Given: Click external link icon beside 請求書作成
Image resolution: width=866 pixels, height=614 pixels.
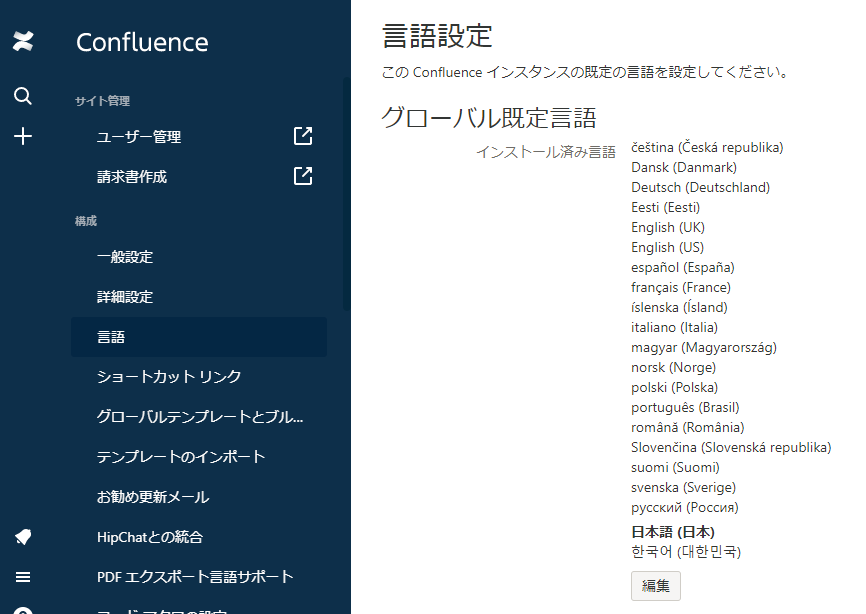Looking at the screenshot, I should [303, 176].
